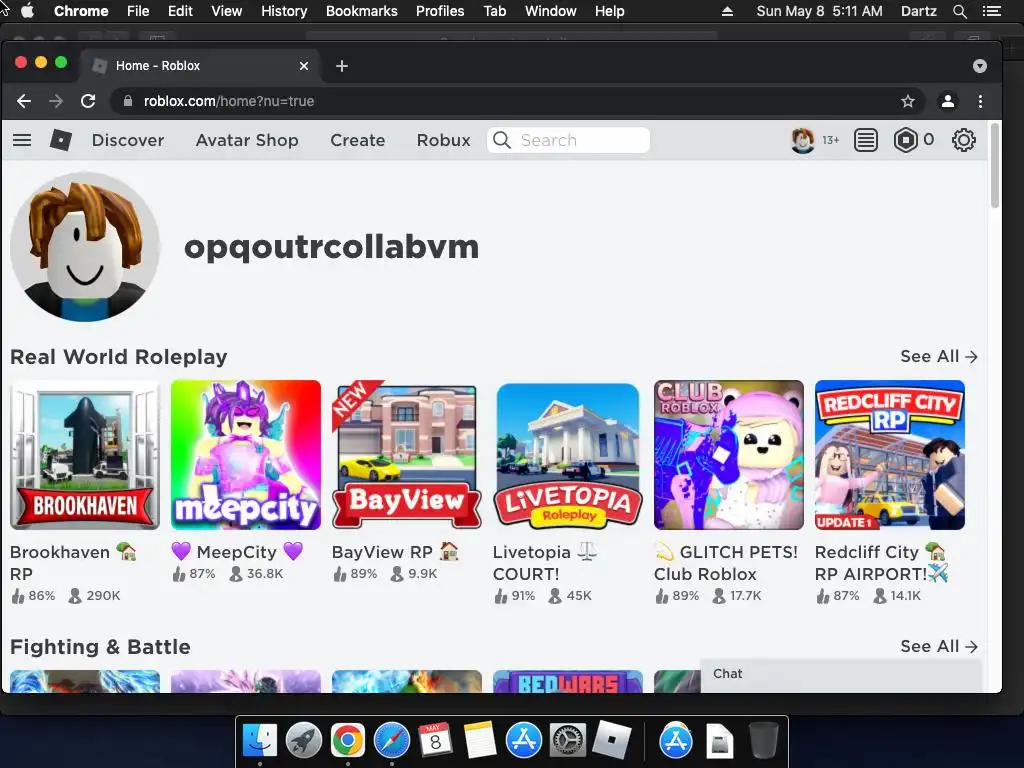Open the Window menu
The width and height of the screenshot is (1024, 768).
[x=551, y=11]
